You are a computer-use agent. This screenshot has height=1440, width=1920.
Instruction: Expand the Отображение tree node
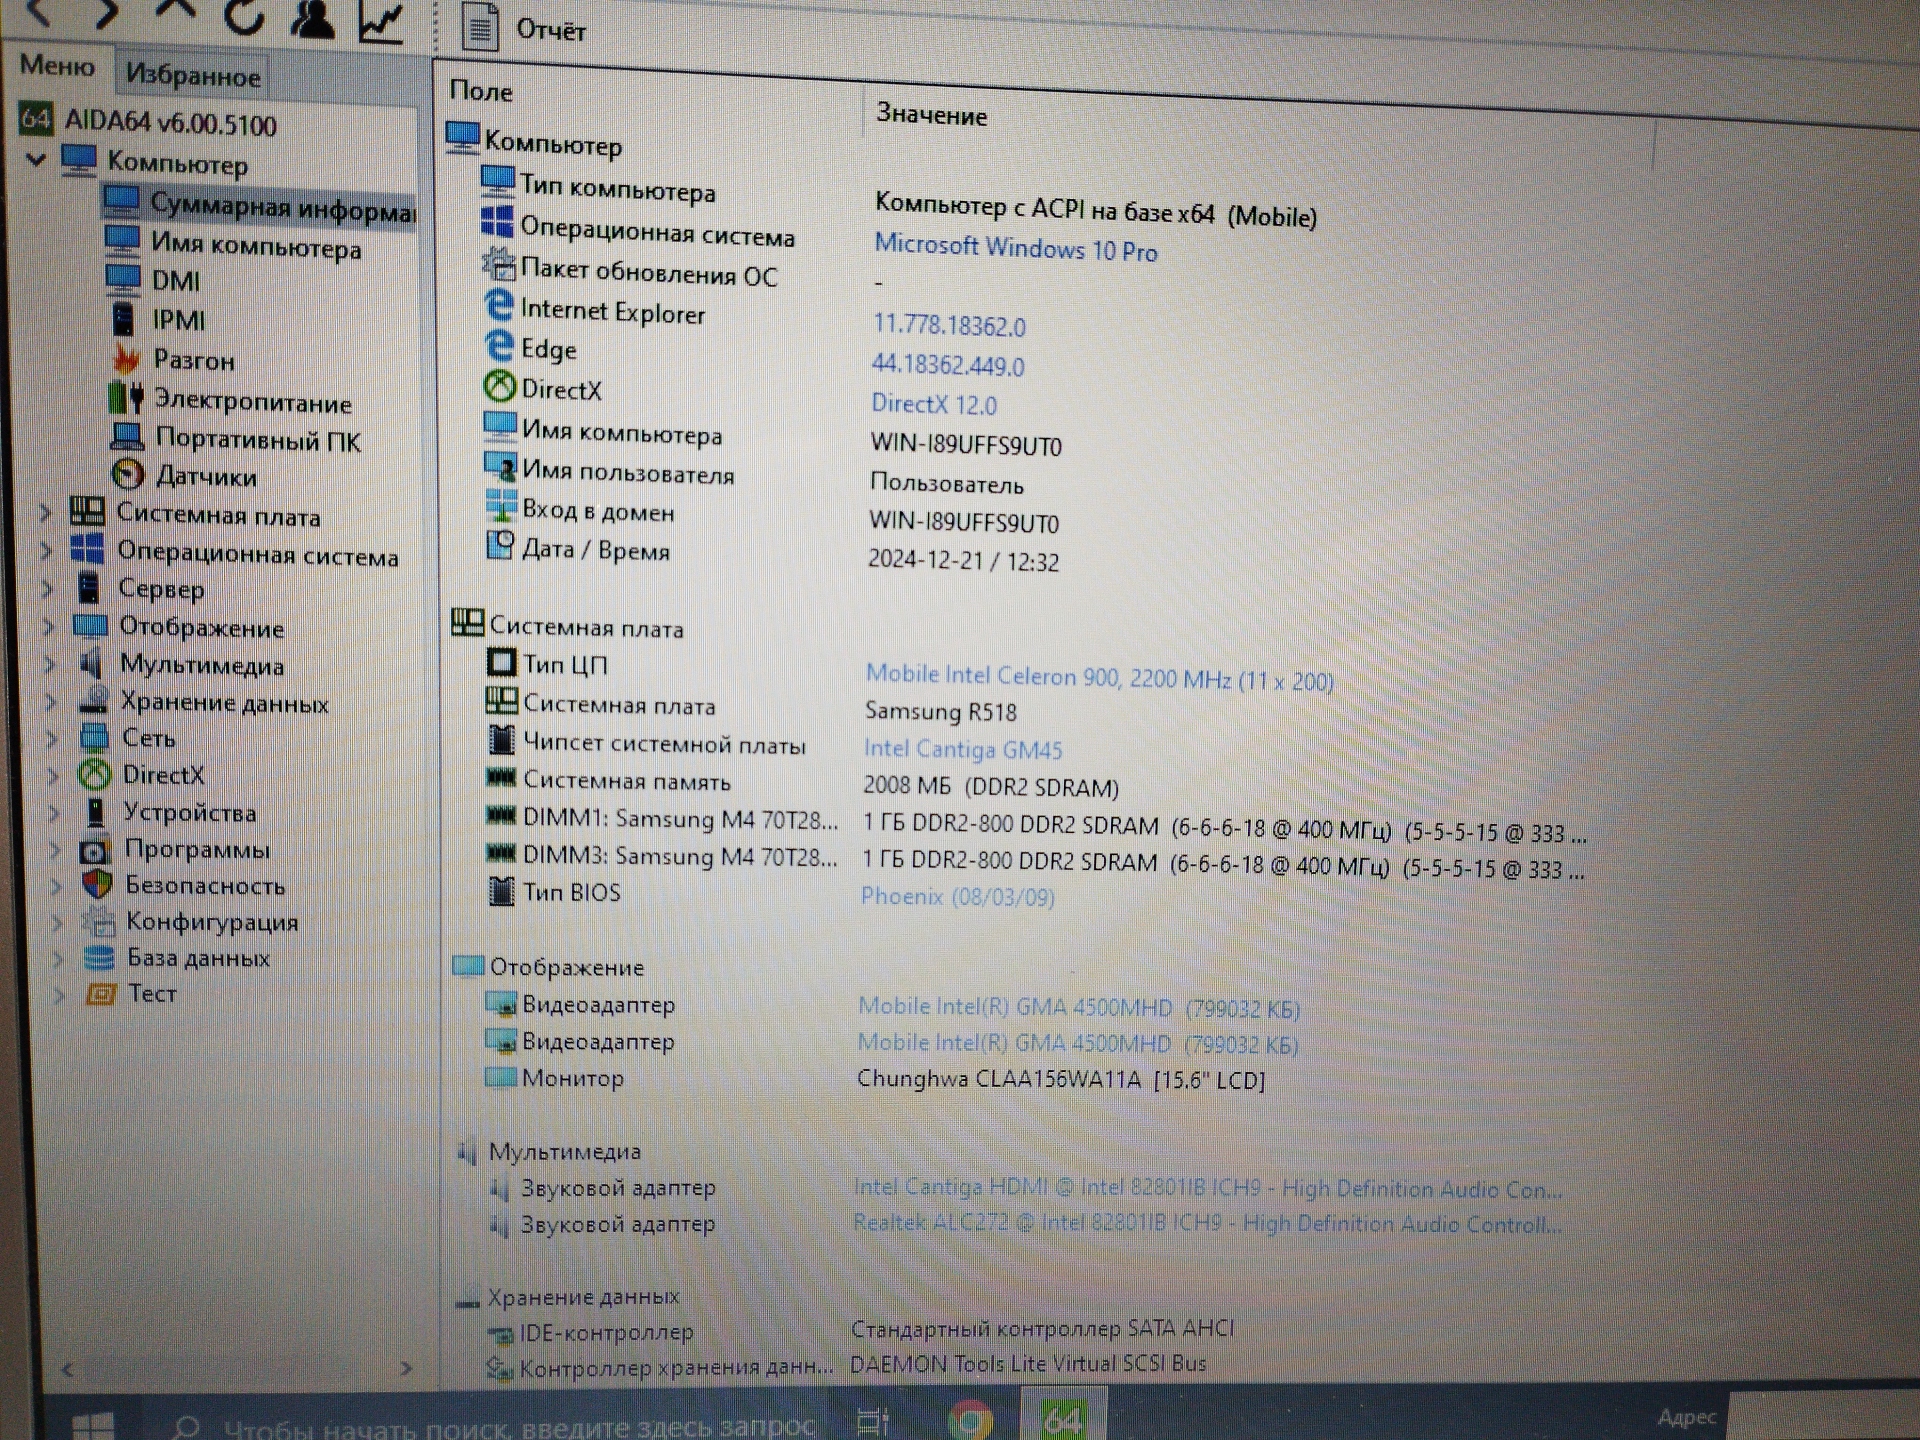coord(49,626)
